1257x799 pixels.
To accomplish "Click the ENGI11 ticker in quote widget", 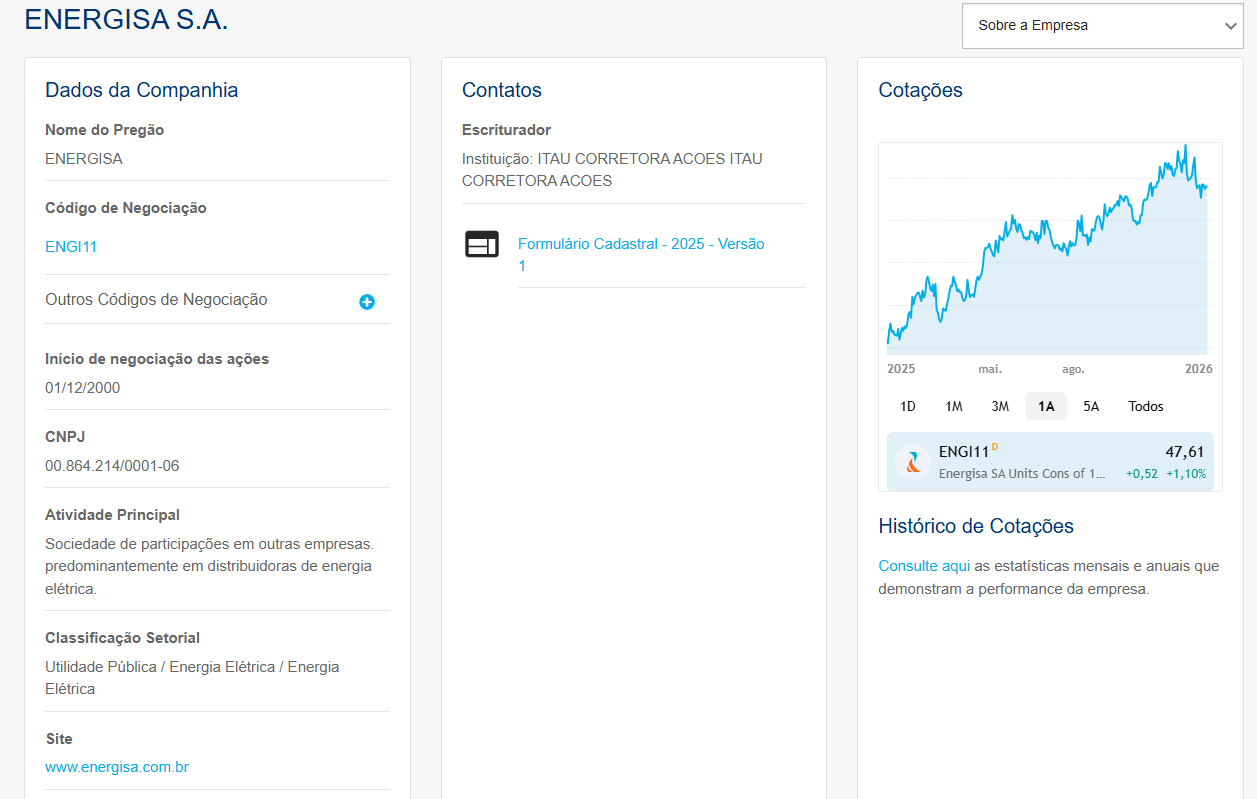I will [x=964, y=452].
